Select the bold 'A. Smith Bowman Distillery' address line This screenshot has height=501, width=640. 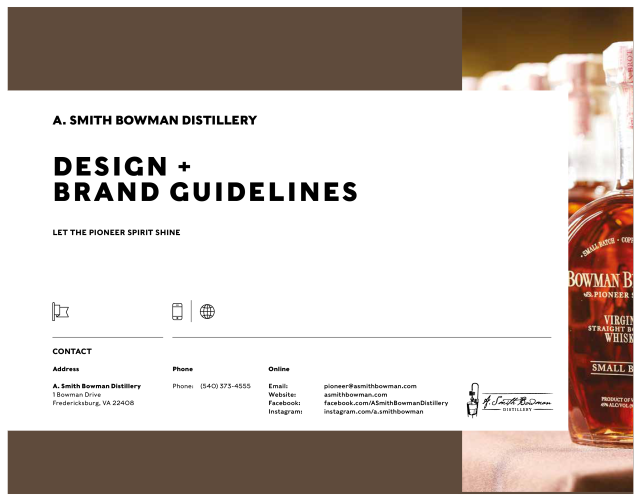click(97, 386)
